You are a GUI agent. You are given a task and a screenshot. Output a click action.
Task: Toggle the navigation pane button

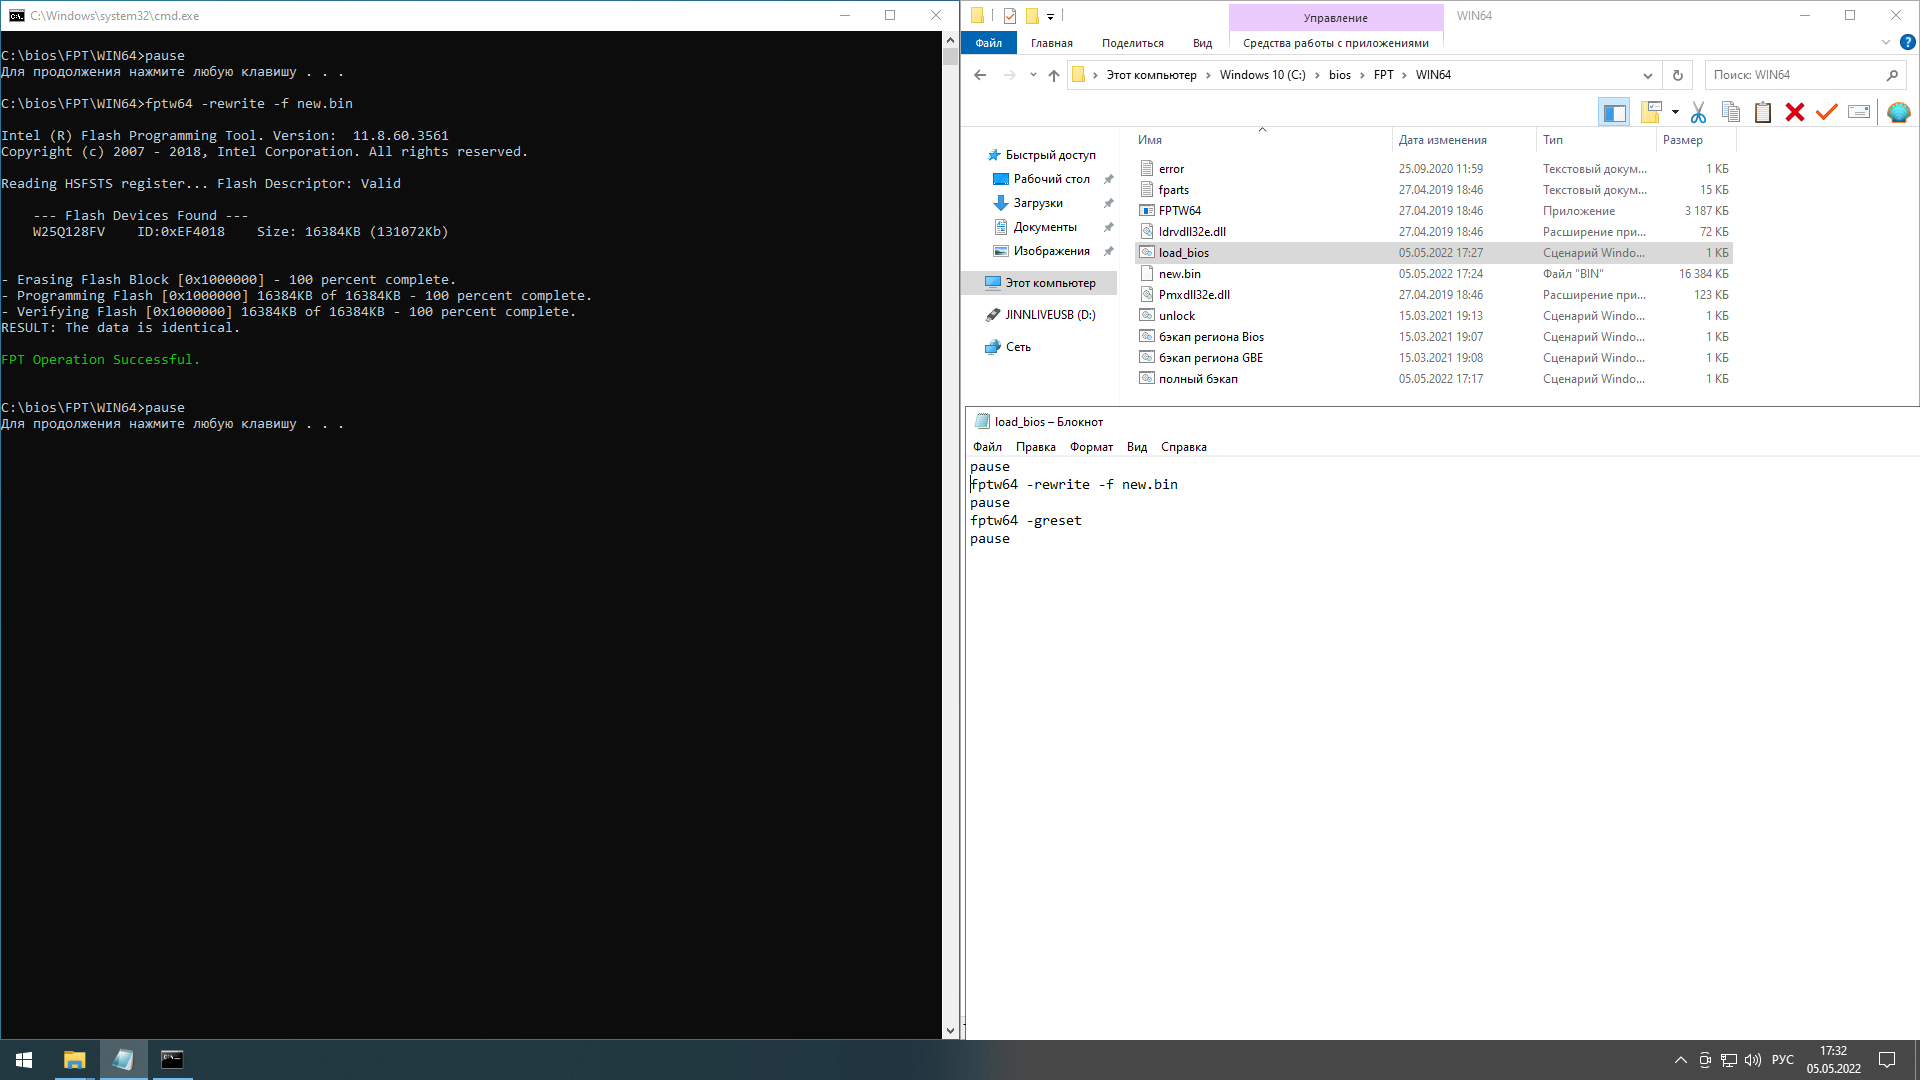click(x=1614, y=112)
